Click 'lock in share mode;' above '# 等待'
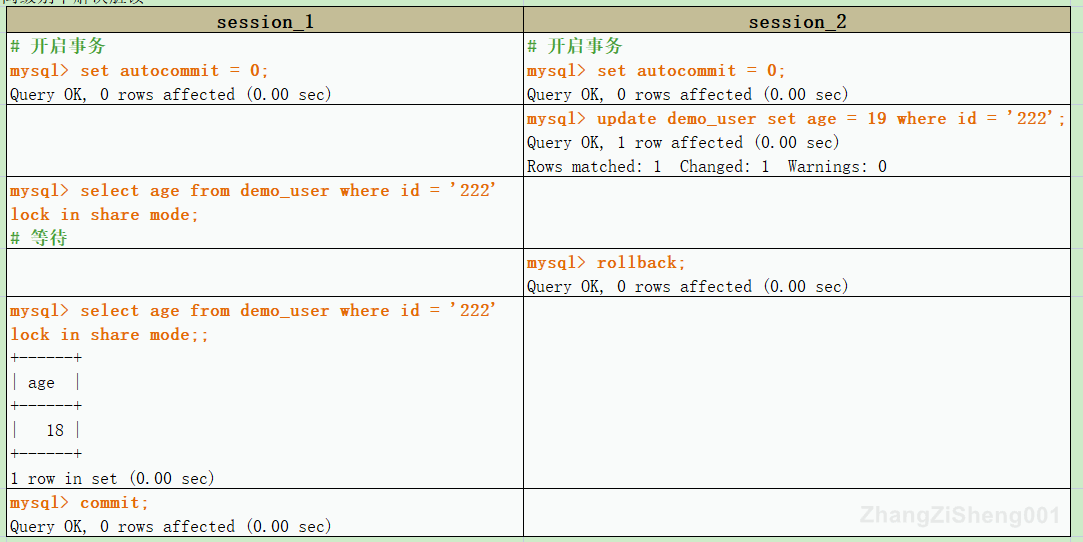 104,215
